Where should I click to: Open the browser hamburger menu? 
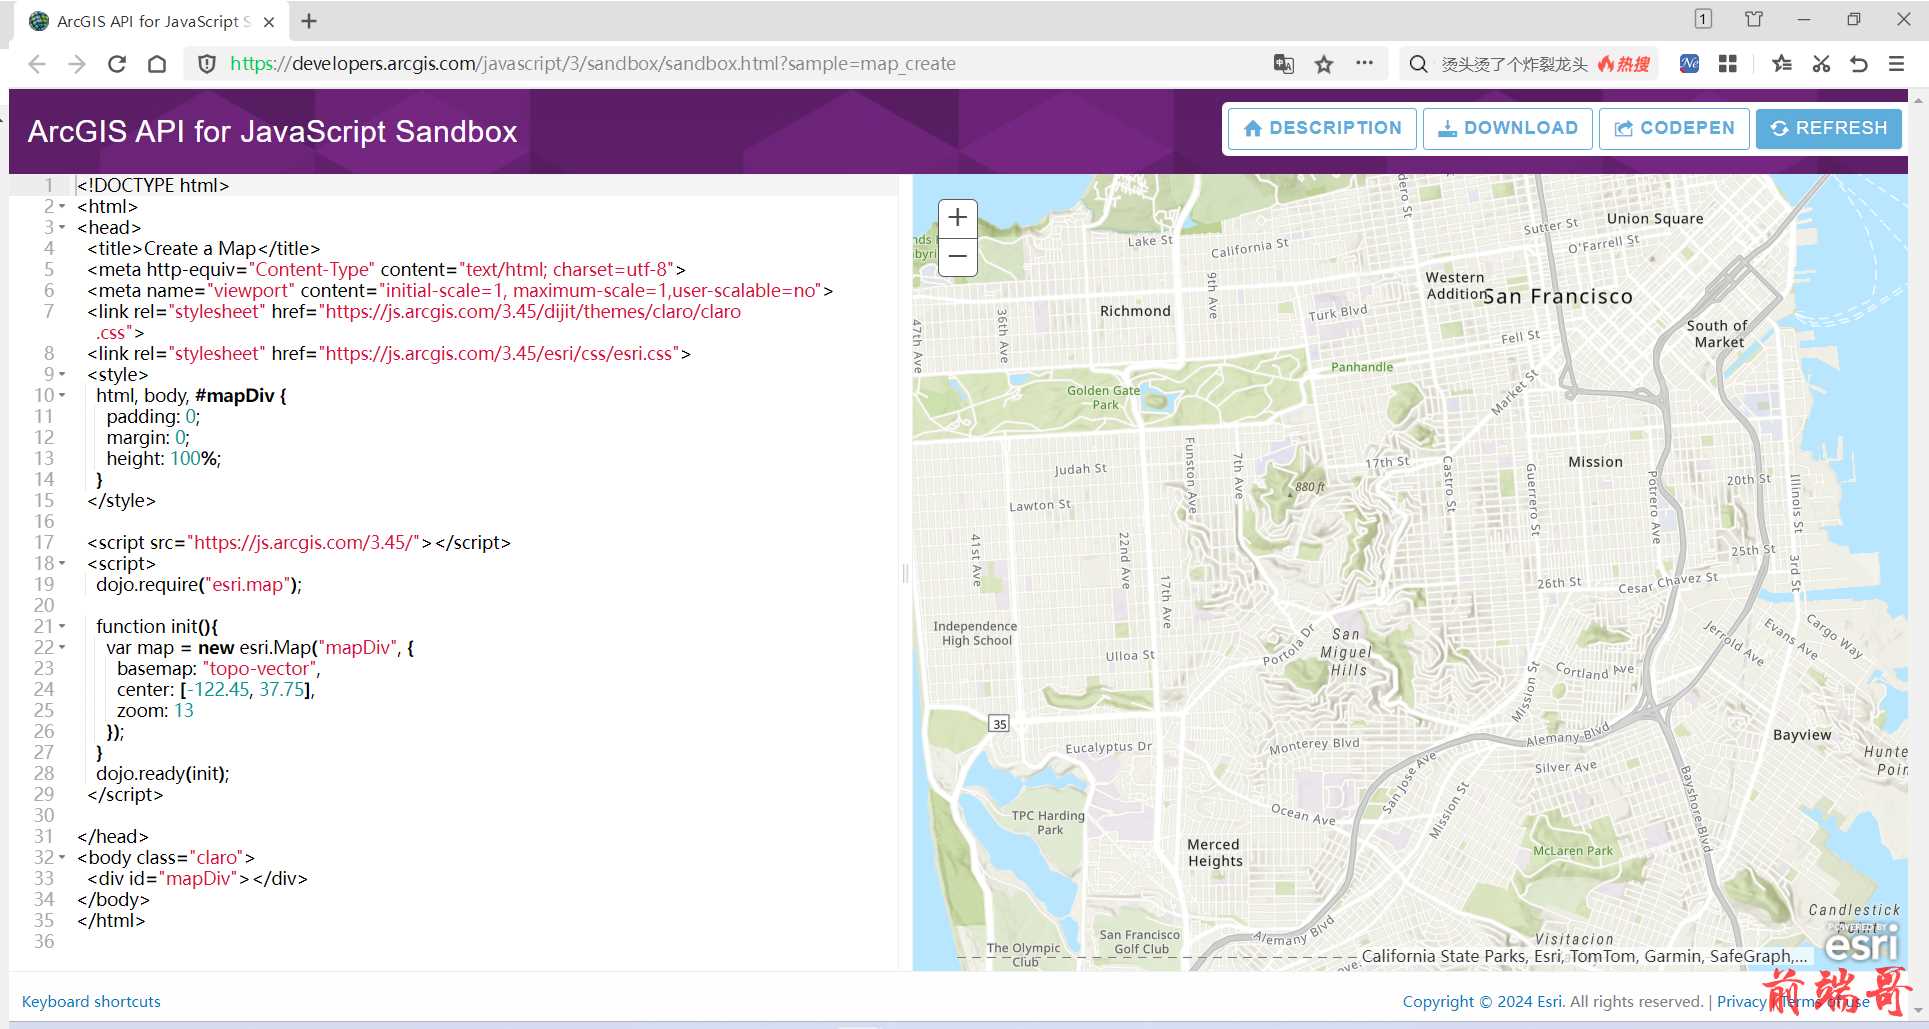pos(1896,64)
